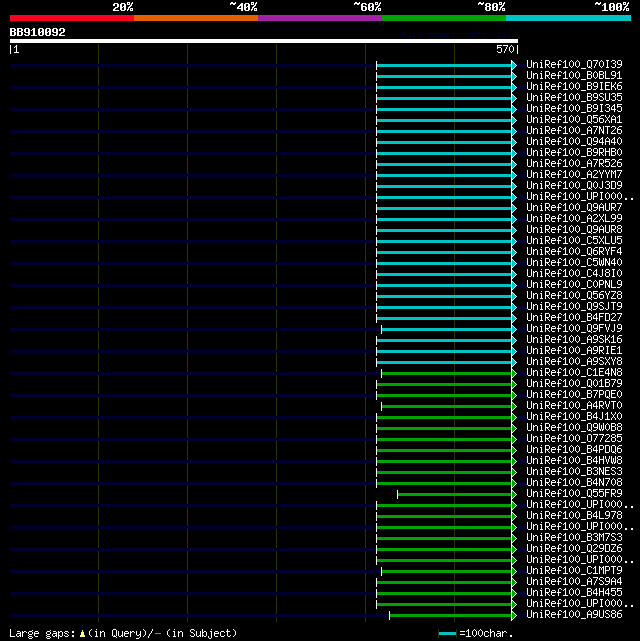Choose hit UniRef100_A7S9A4
This screenshot has width=640, height=641.
tap(574, 581)
